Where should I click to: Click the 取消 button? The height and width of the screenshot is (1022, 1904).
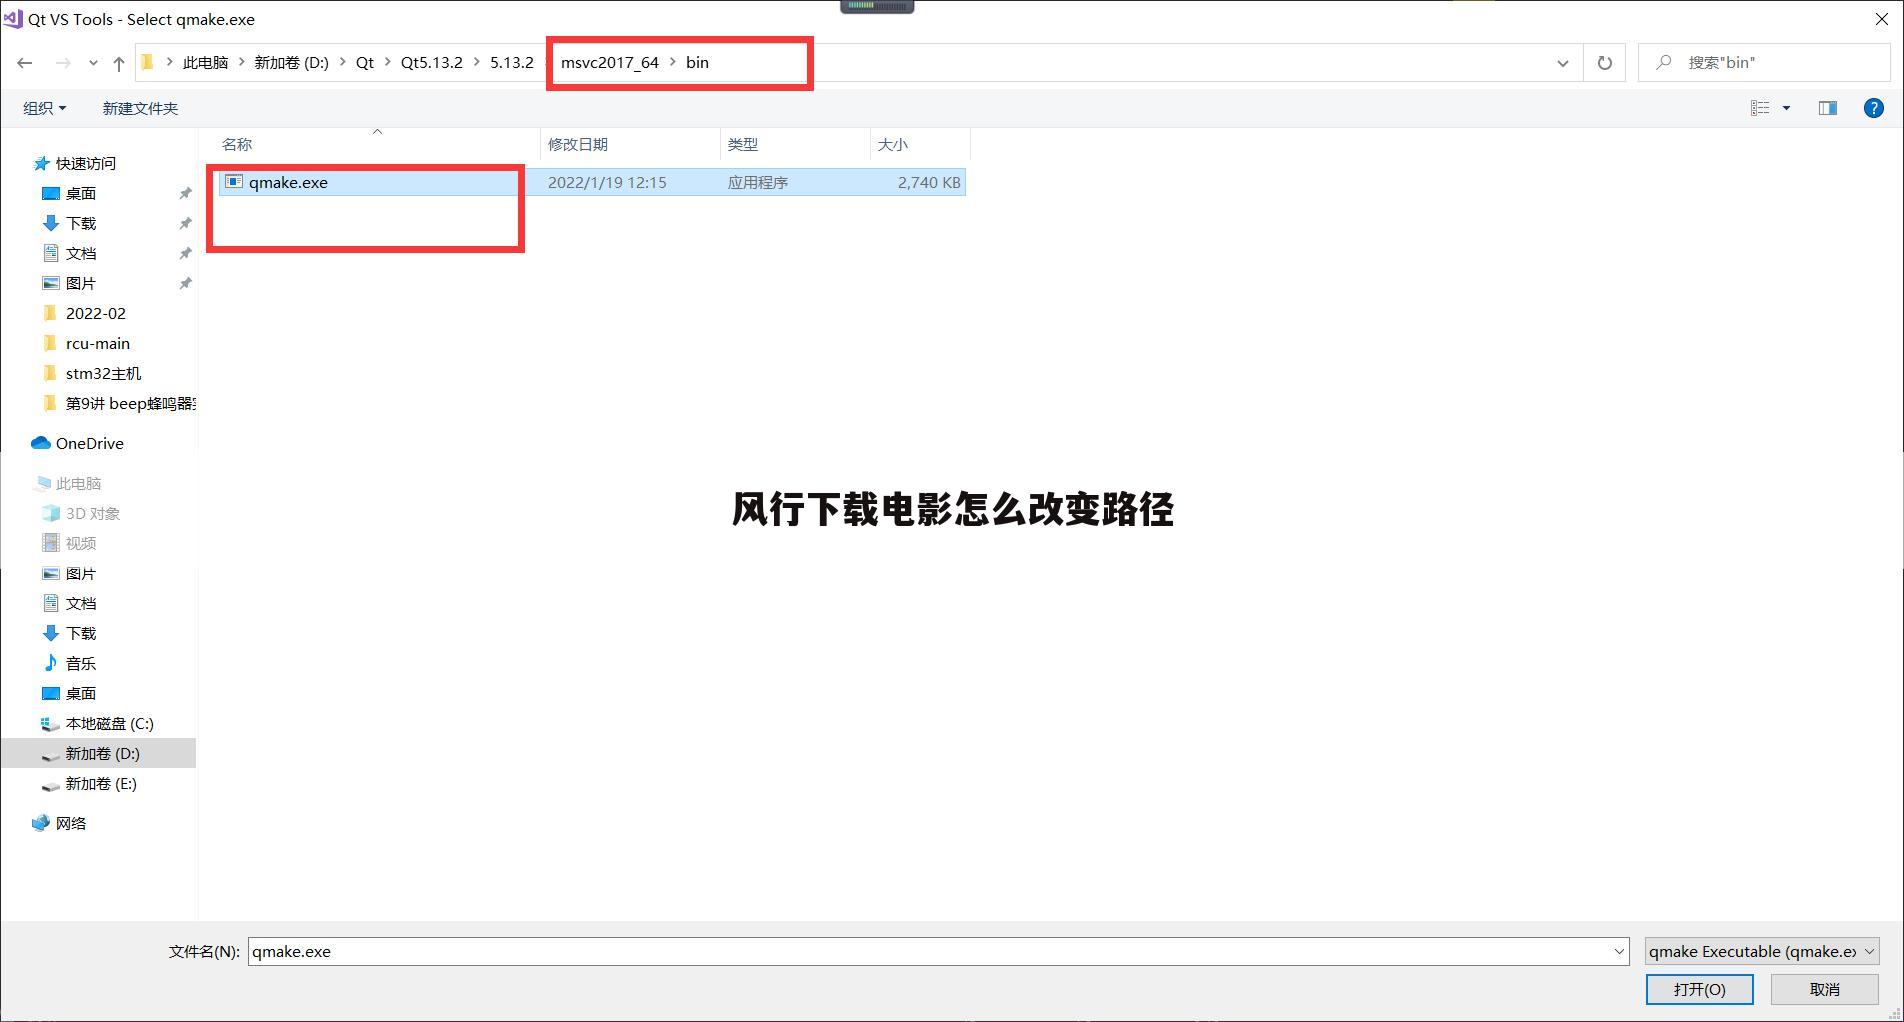pos(1824,989)
